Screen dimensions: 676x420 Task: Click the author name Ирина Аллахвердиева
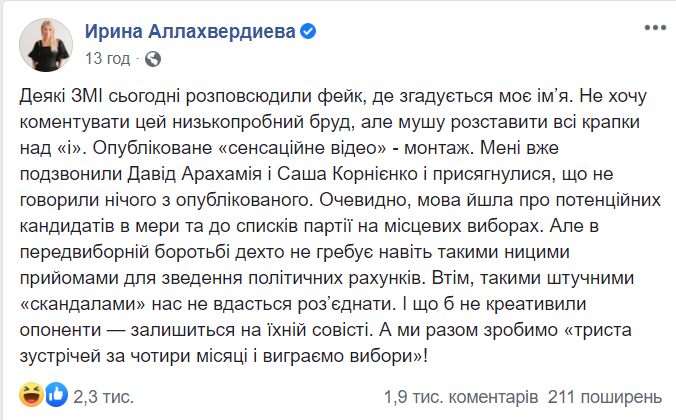(190, 31)
